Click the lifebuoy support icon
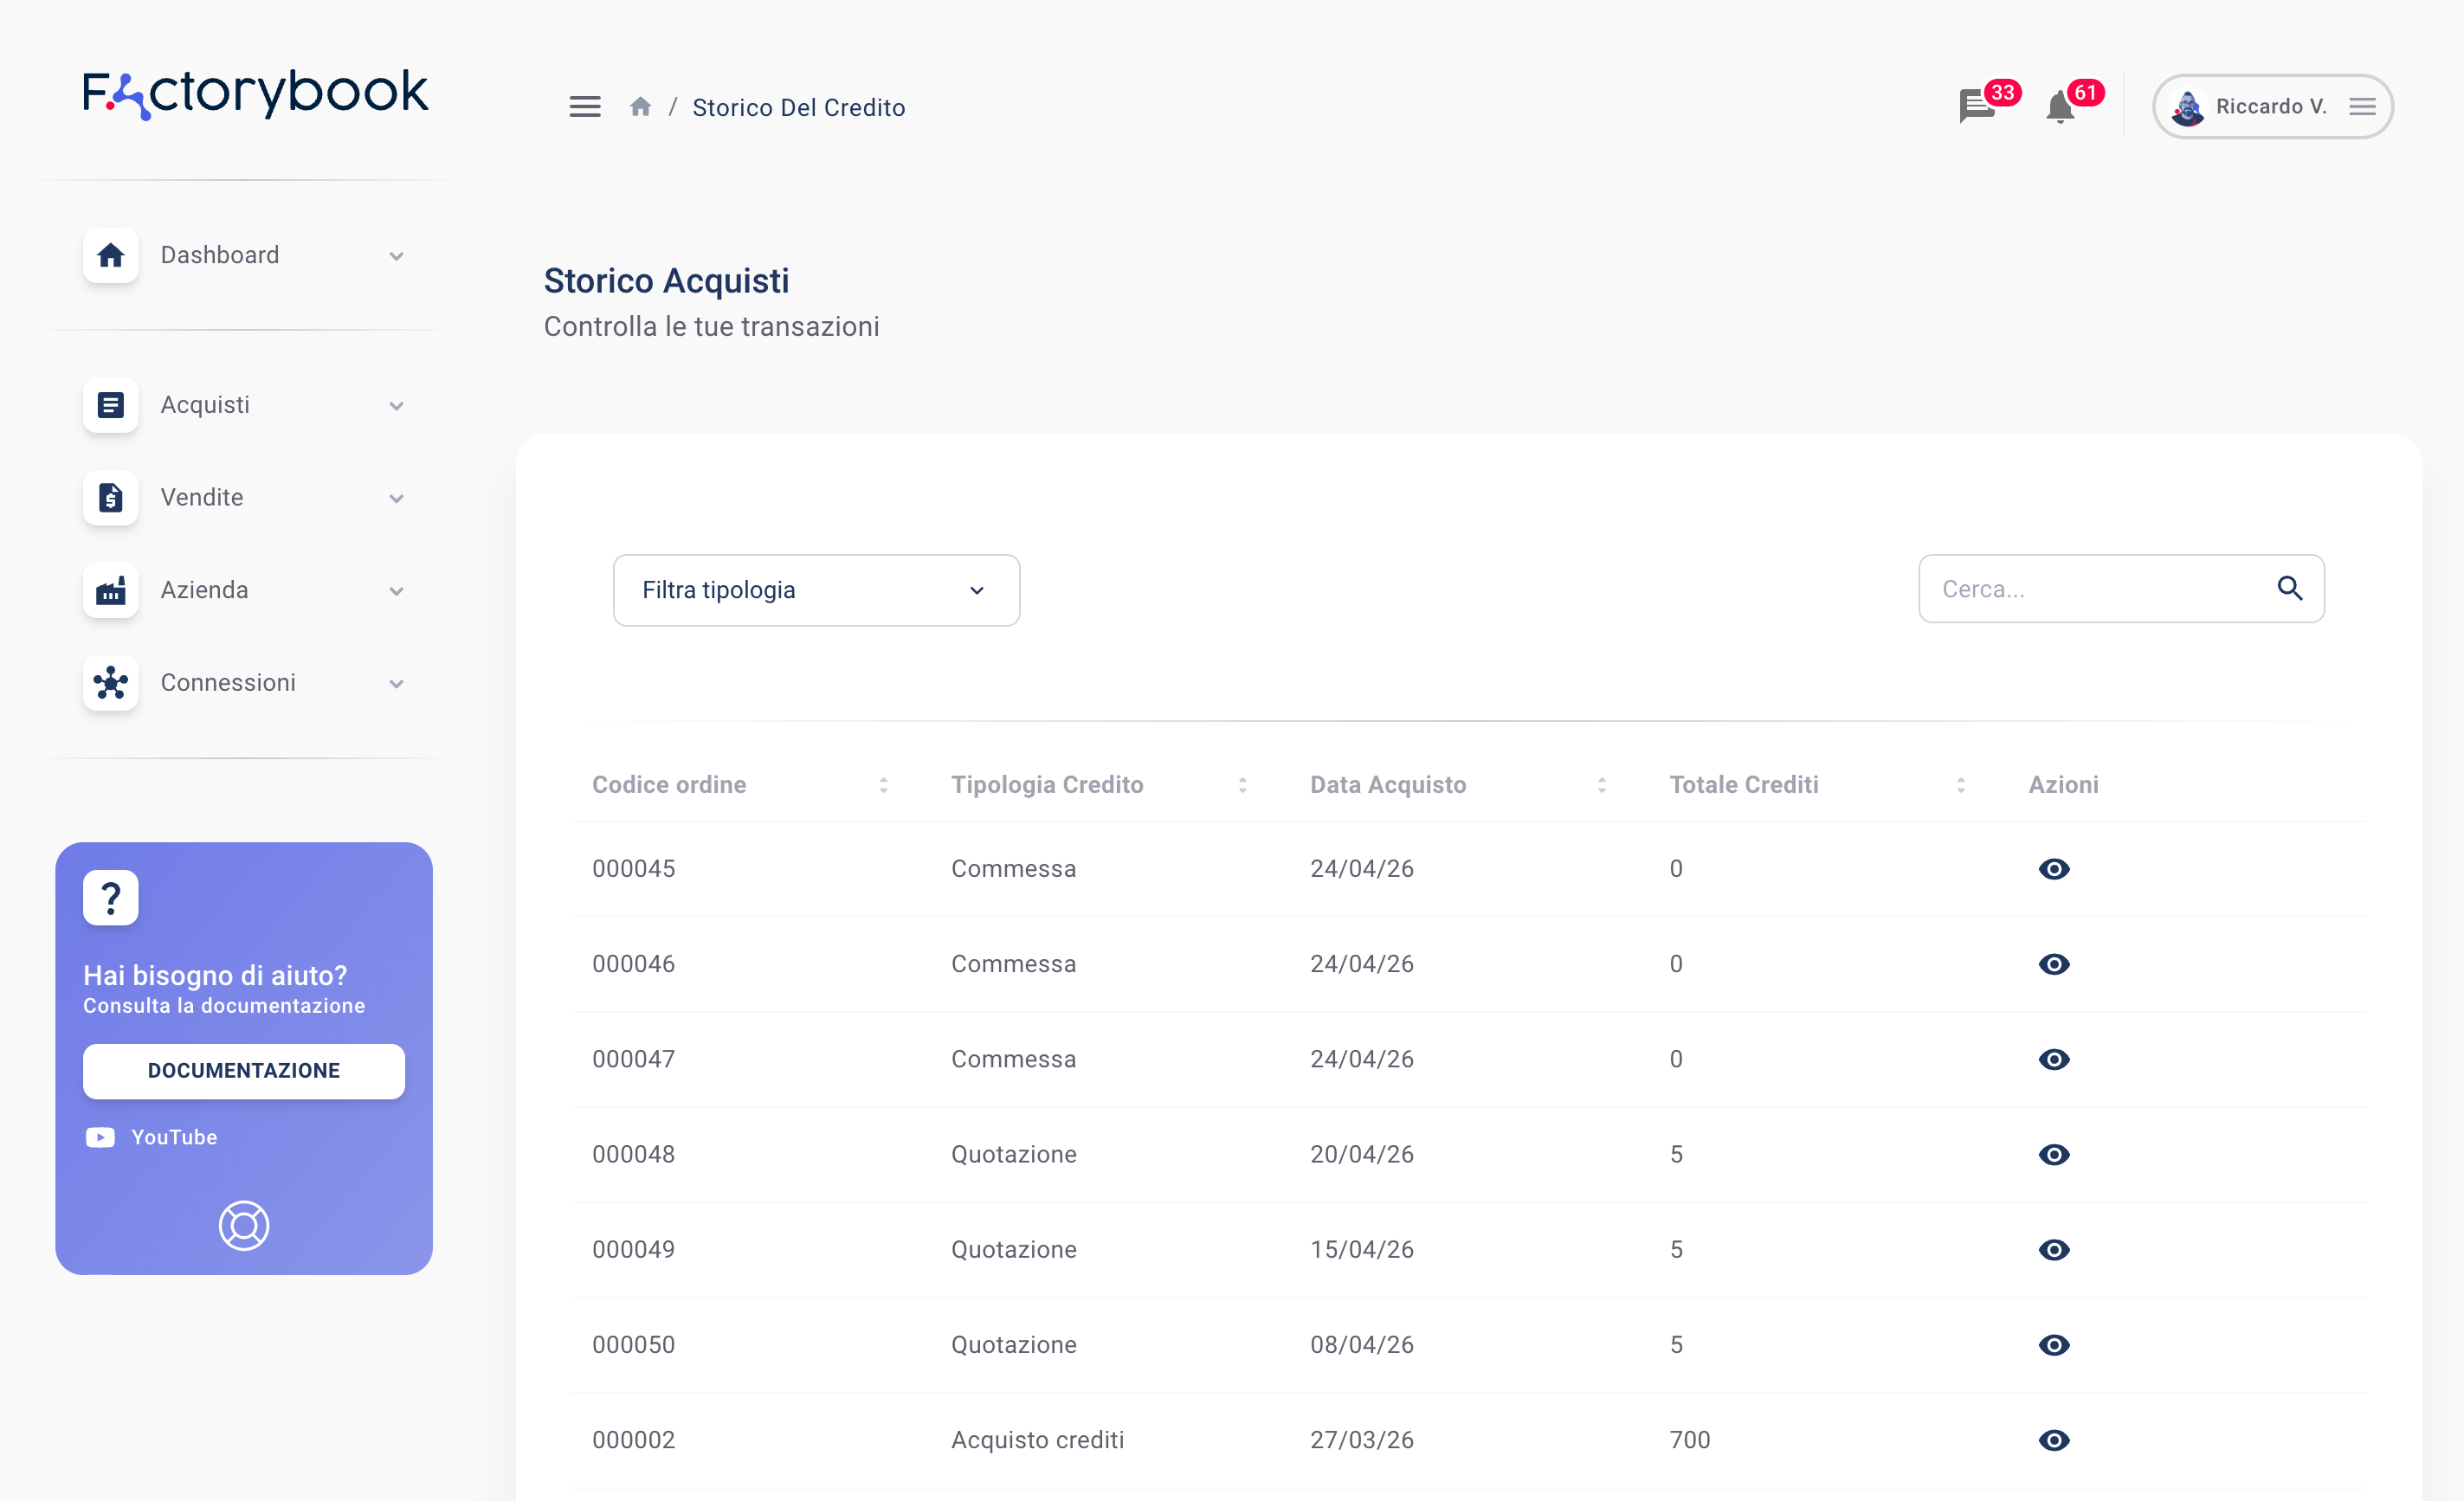The image size is (2464, 1501). pyautogui.click(x=244, y=1225)
